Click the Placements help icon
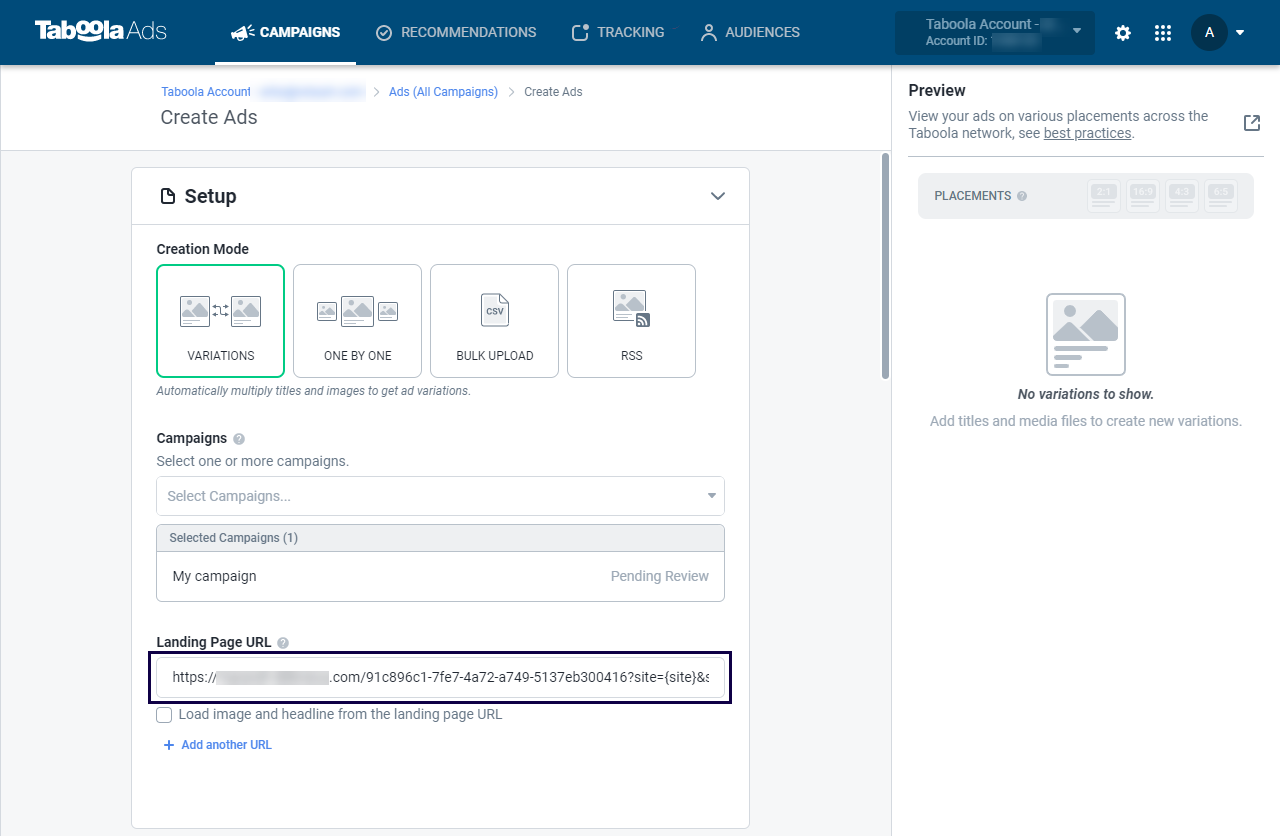Image resolution: width=1280 pixels, height=836 pixels. [1022, 196]
